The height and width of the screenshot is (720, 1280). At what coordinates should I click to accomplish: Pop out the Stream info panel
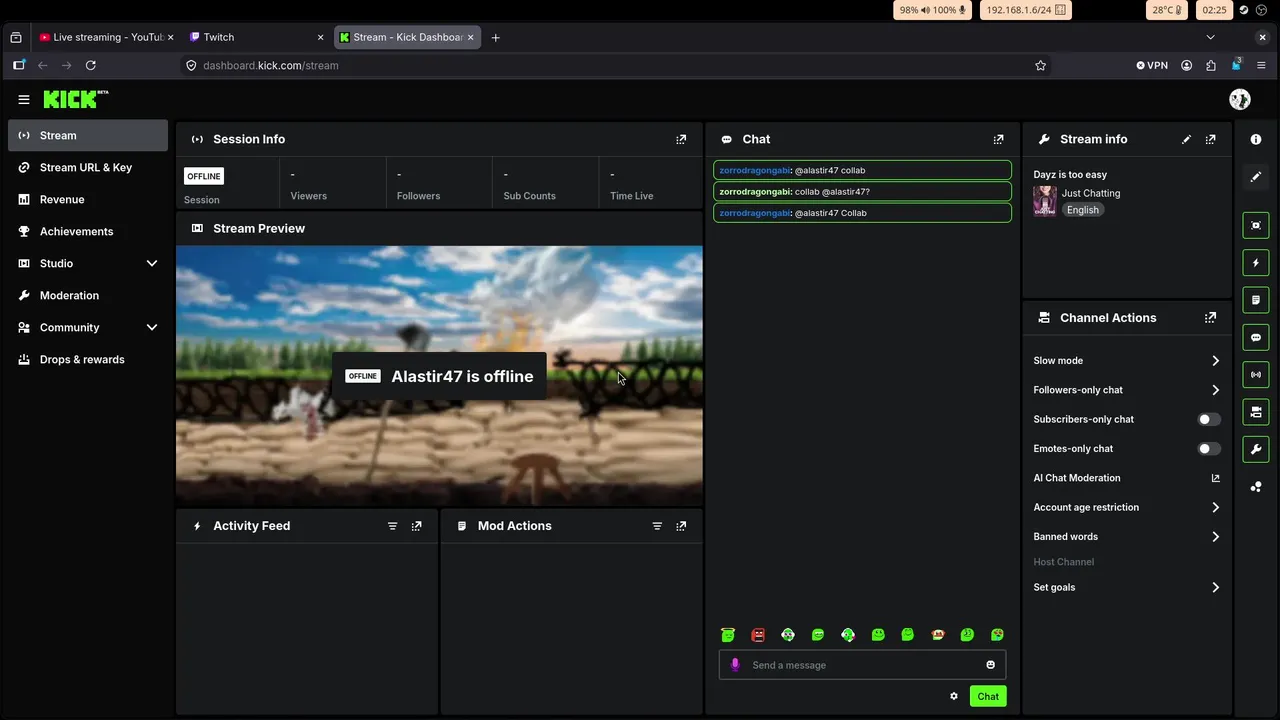[x=1211, y=139]
